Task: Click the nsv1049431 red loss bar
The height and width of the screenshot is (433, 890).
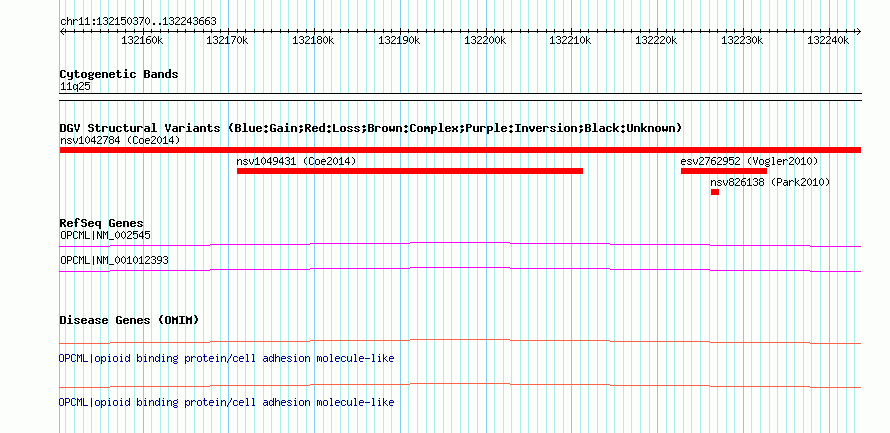Action: point(410,171)
